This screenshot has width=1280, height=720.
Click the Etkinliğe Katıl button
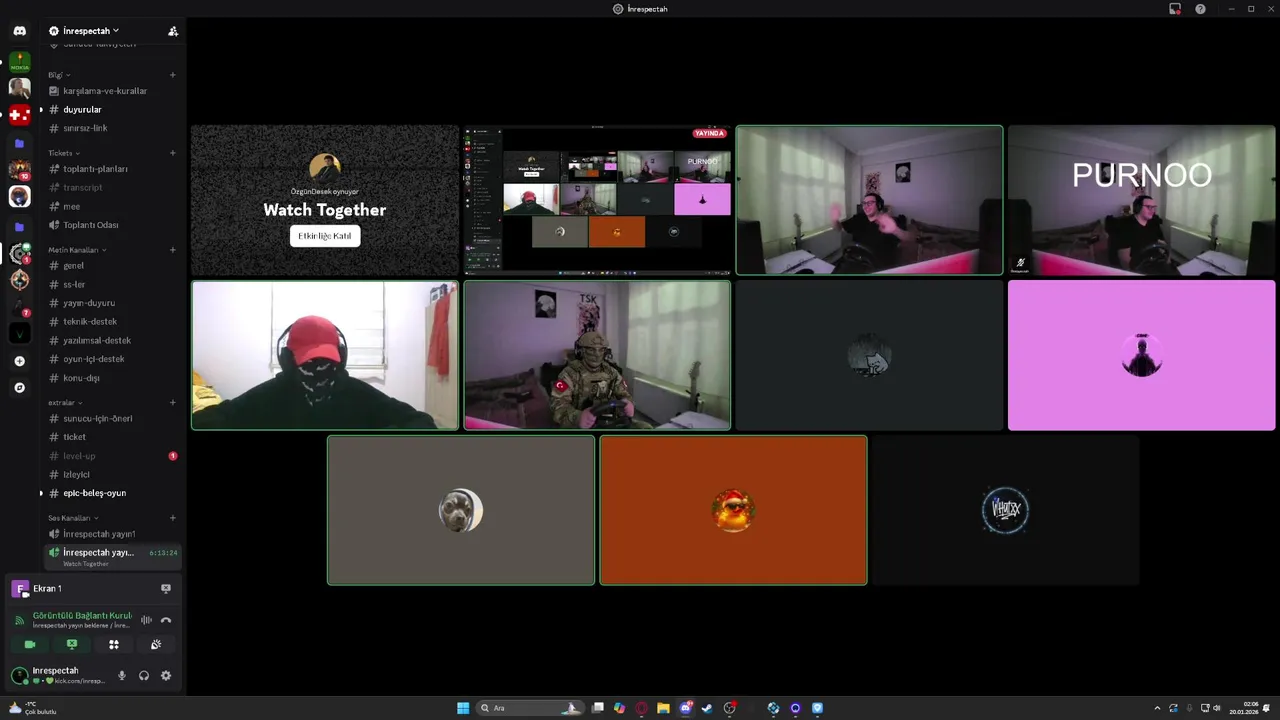(325, 236)
